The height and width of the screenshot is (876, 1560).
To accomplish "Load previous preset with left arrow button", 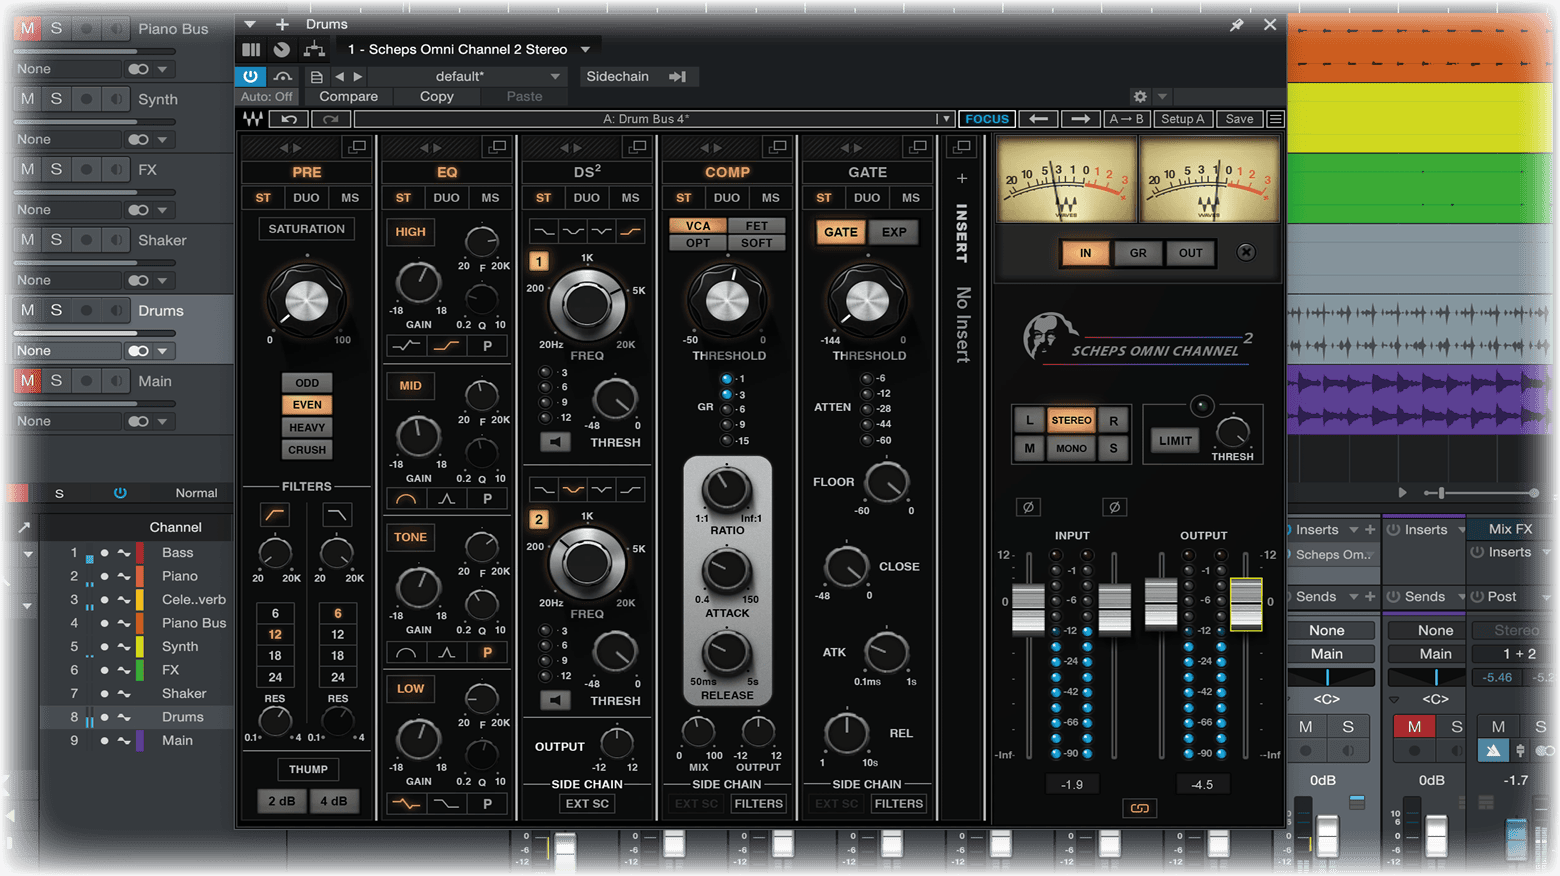I will [x=1038, y=119].
